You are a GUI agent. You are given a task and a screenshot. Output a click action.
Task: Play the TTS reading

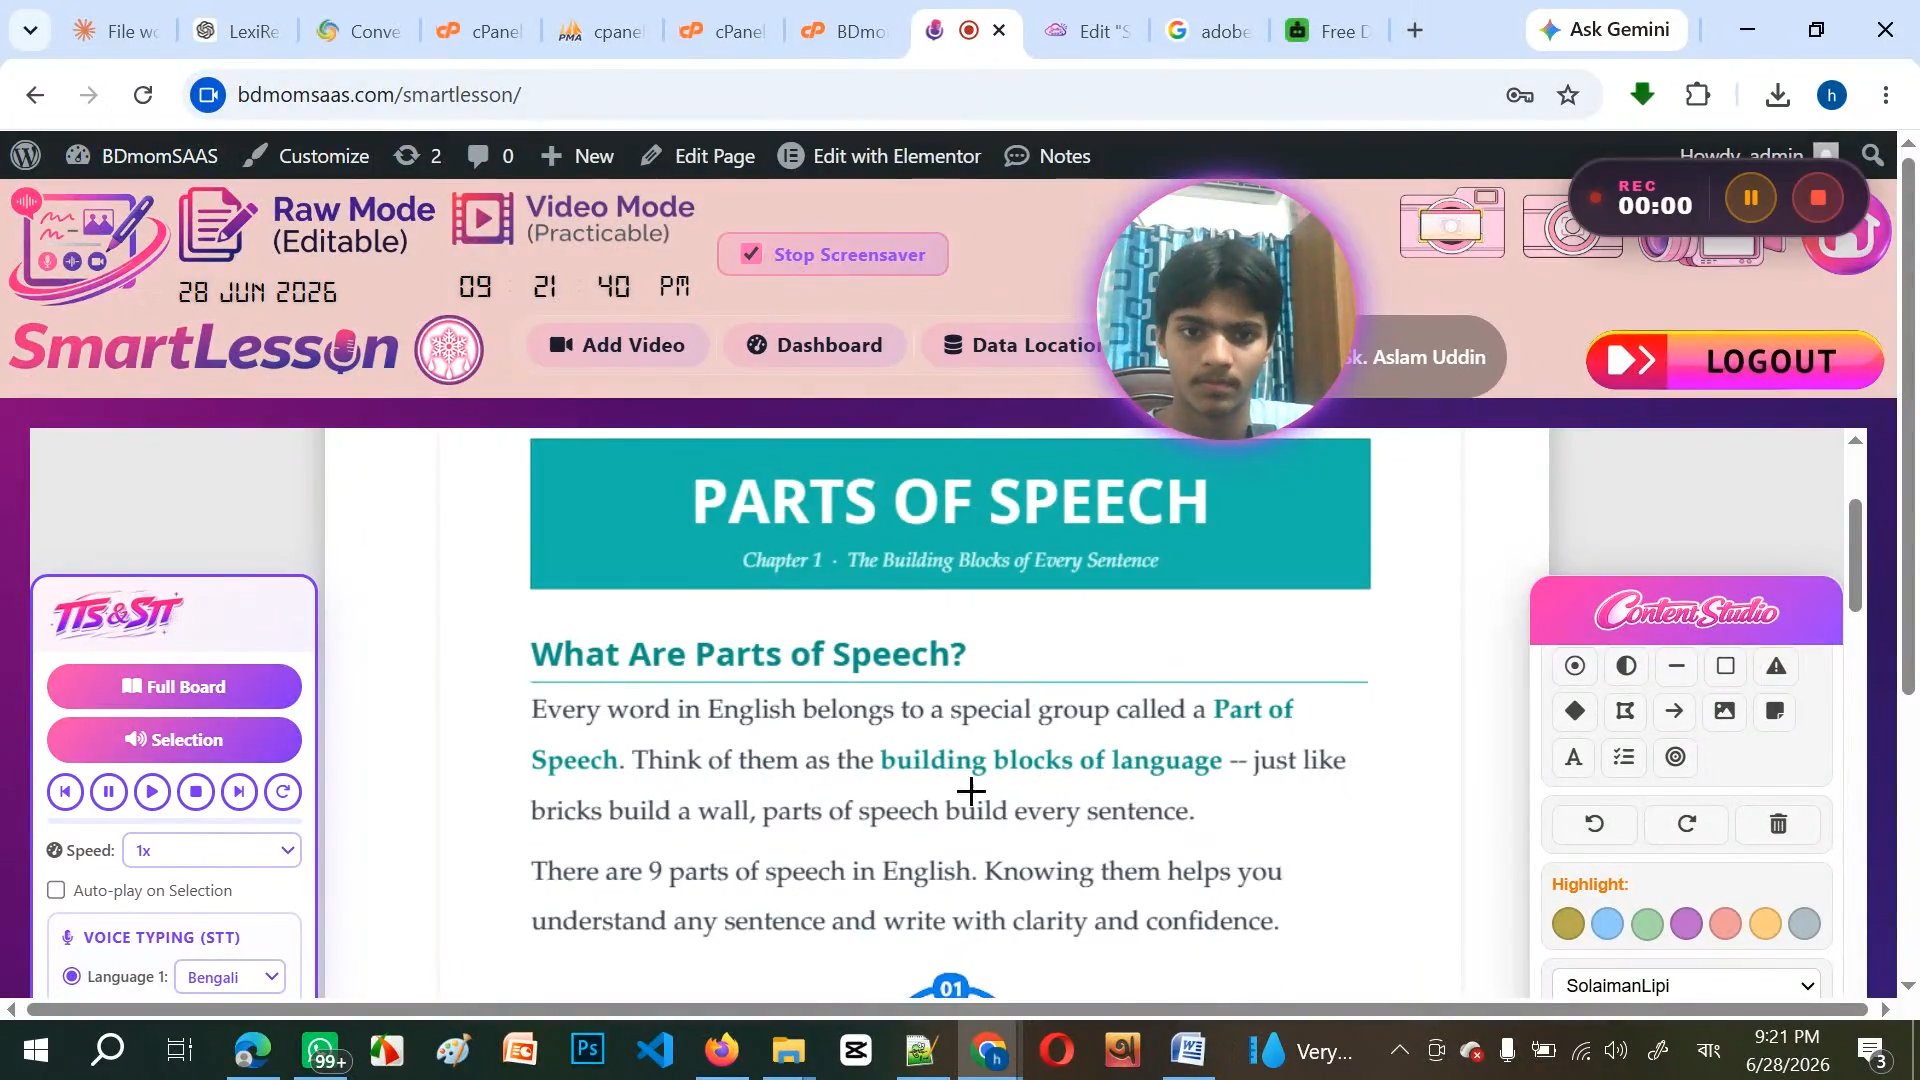152,792
